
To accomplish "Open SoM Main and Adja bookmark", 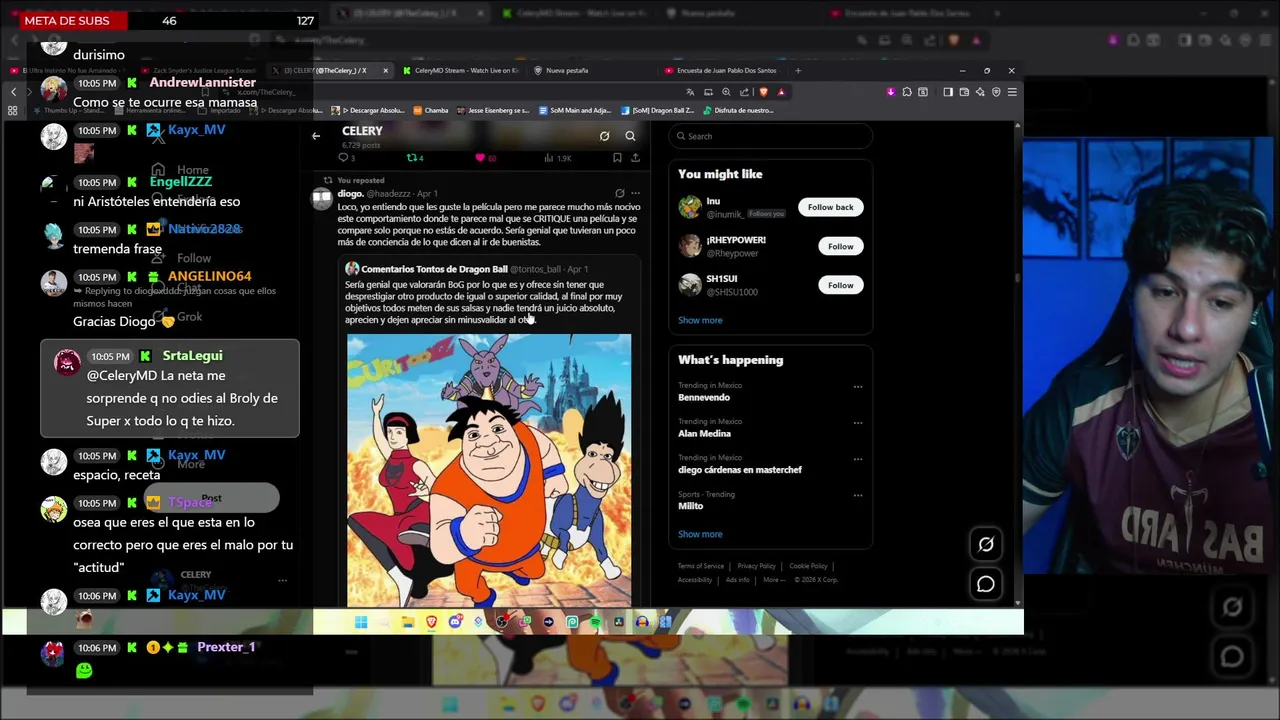I will (x=574, y=110).
